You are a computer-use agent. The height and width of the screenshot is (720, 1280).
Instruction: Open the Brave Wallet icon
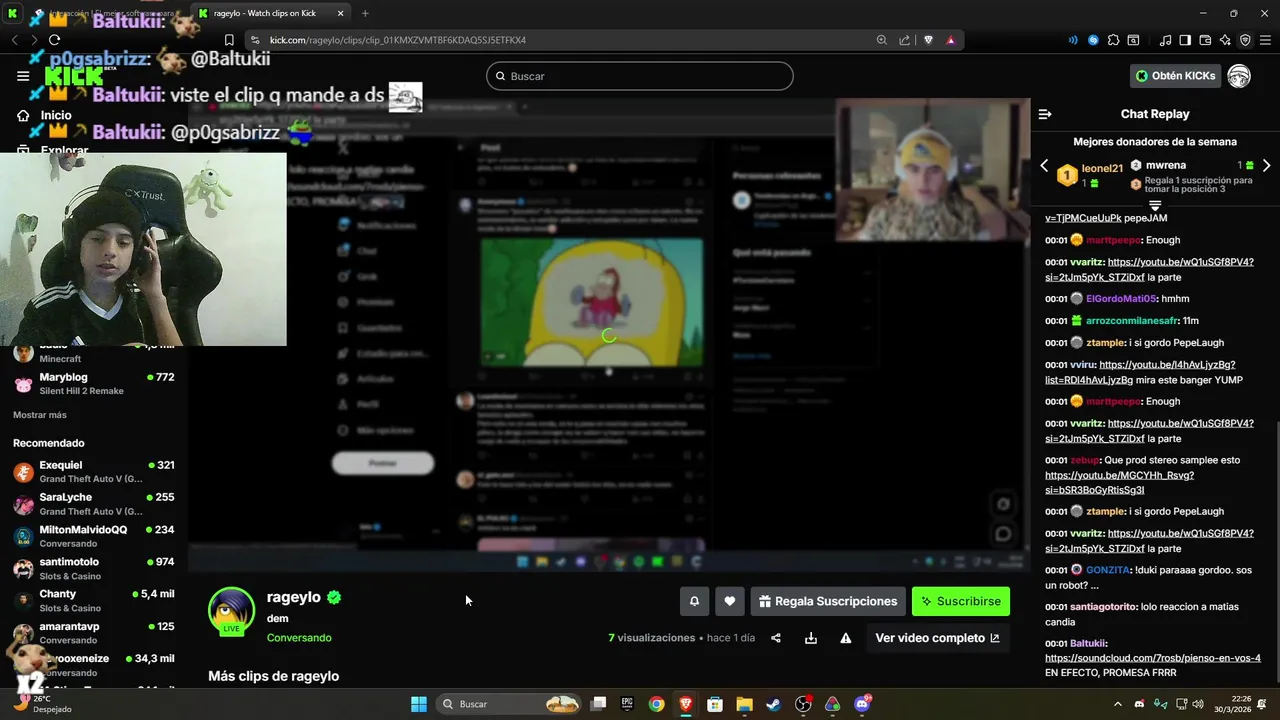[1205, 40]
